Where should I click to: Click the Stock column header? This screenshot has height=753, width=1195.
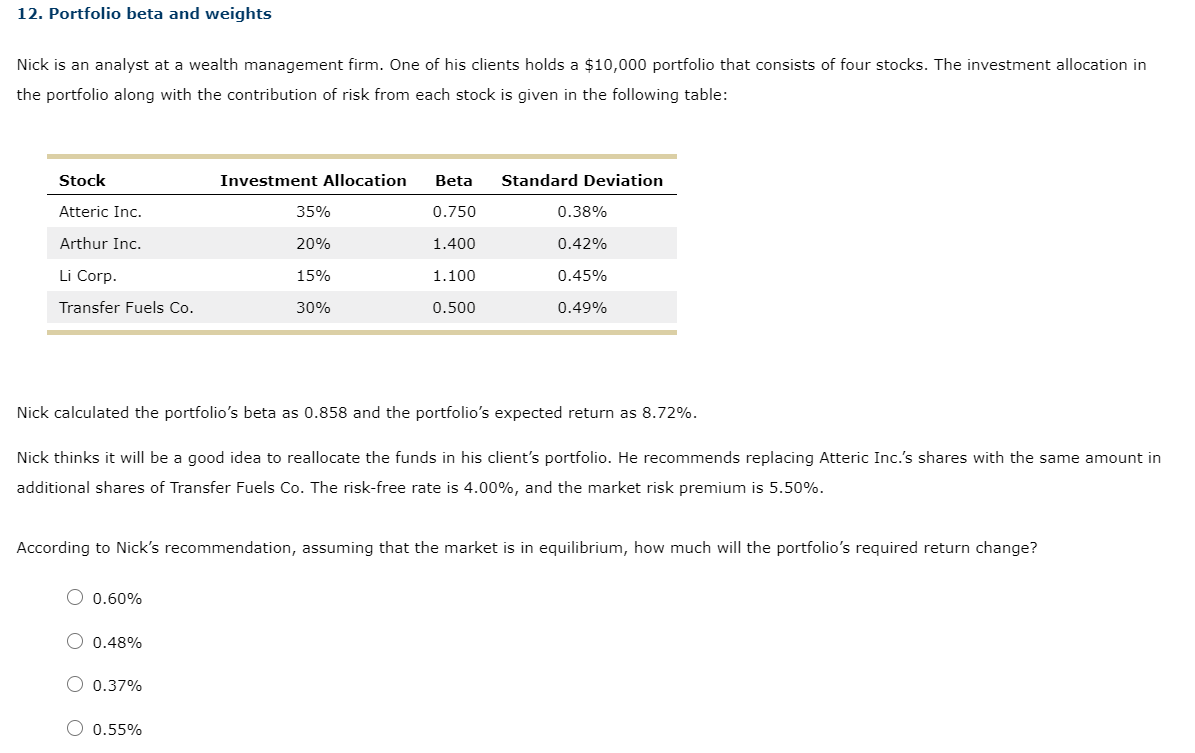[x=81, y=180]
